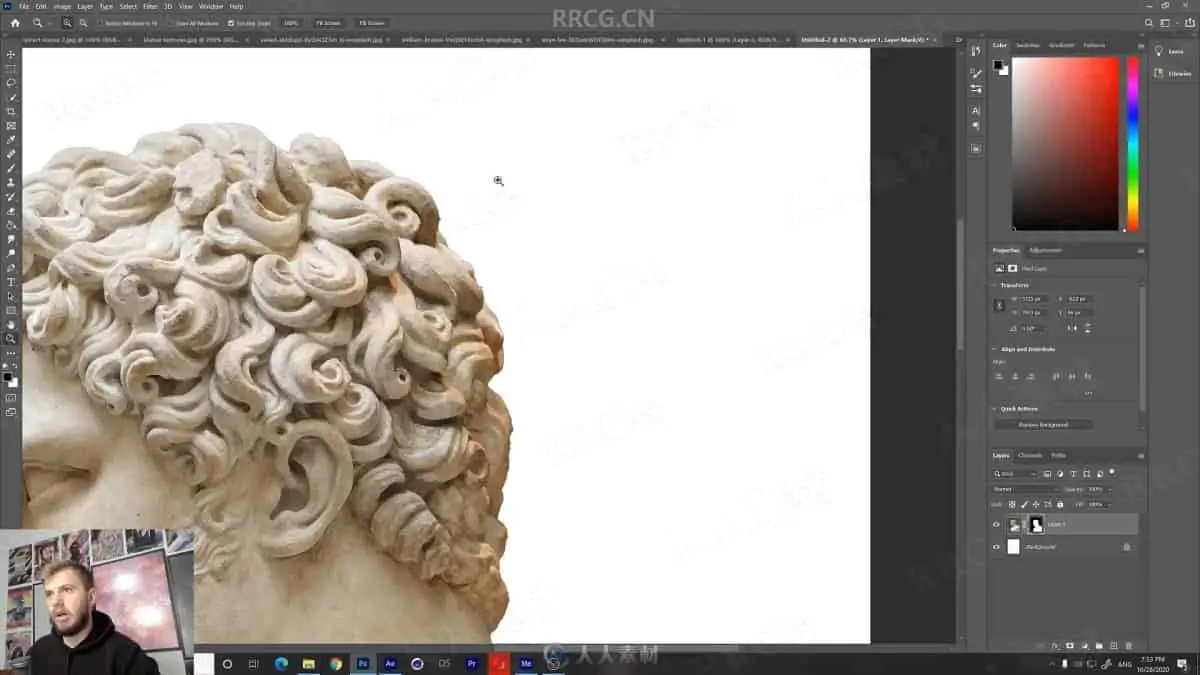Click the Remove Background button
This screenshot has width=1200, height=675.
pyautogui.click(x=1043, y=425)
